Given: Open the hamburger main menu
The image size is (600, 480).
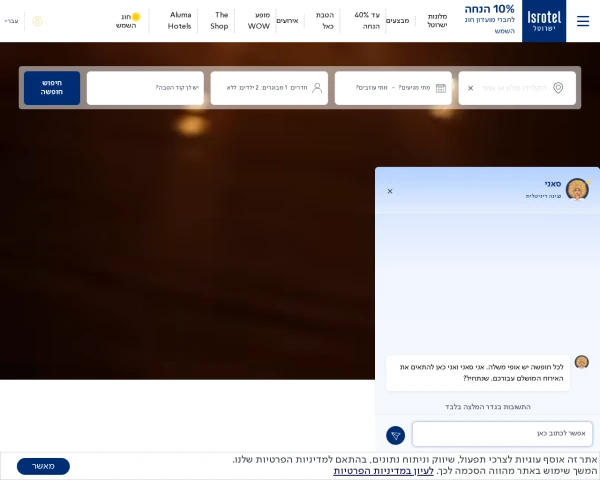Looking at the screenshot, I should [x=583, y=21].
